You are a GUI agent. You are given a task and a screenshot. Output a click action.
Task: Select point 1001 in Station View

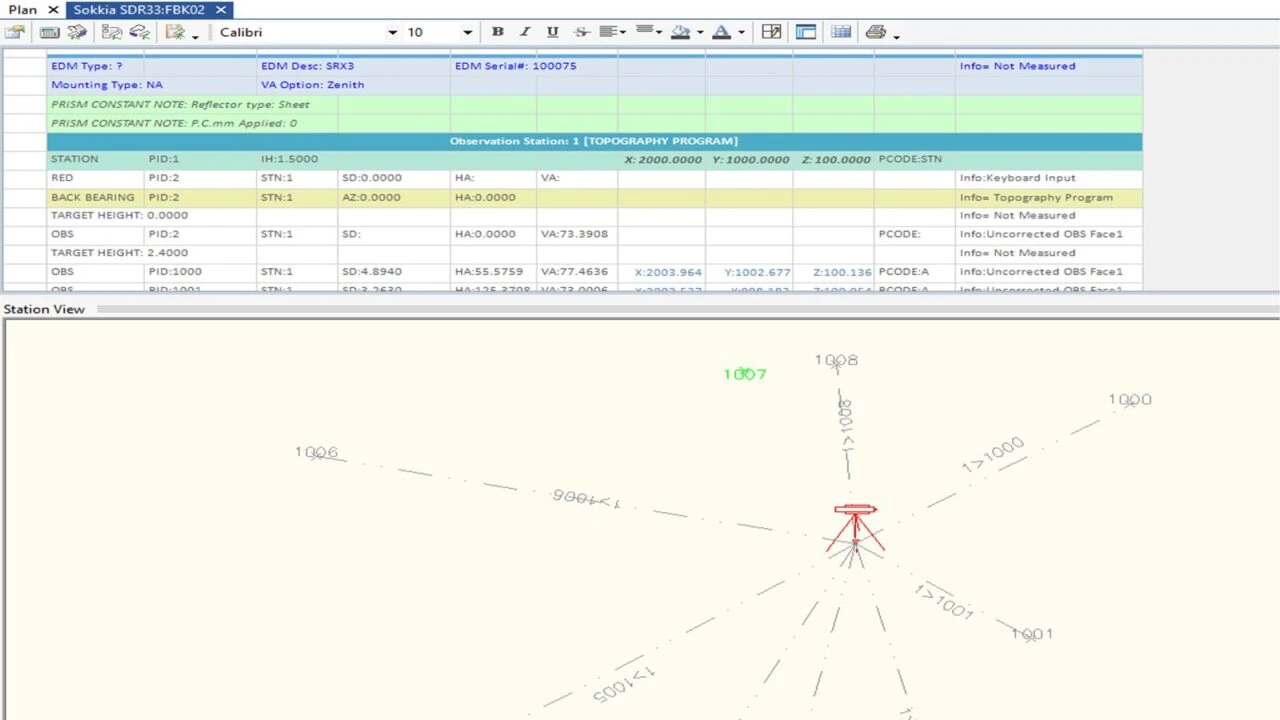[x=1032, y=634]
